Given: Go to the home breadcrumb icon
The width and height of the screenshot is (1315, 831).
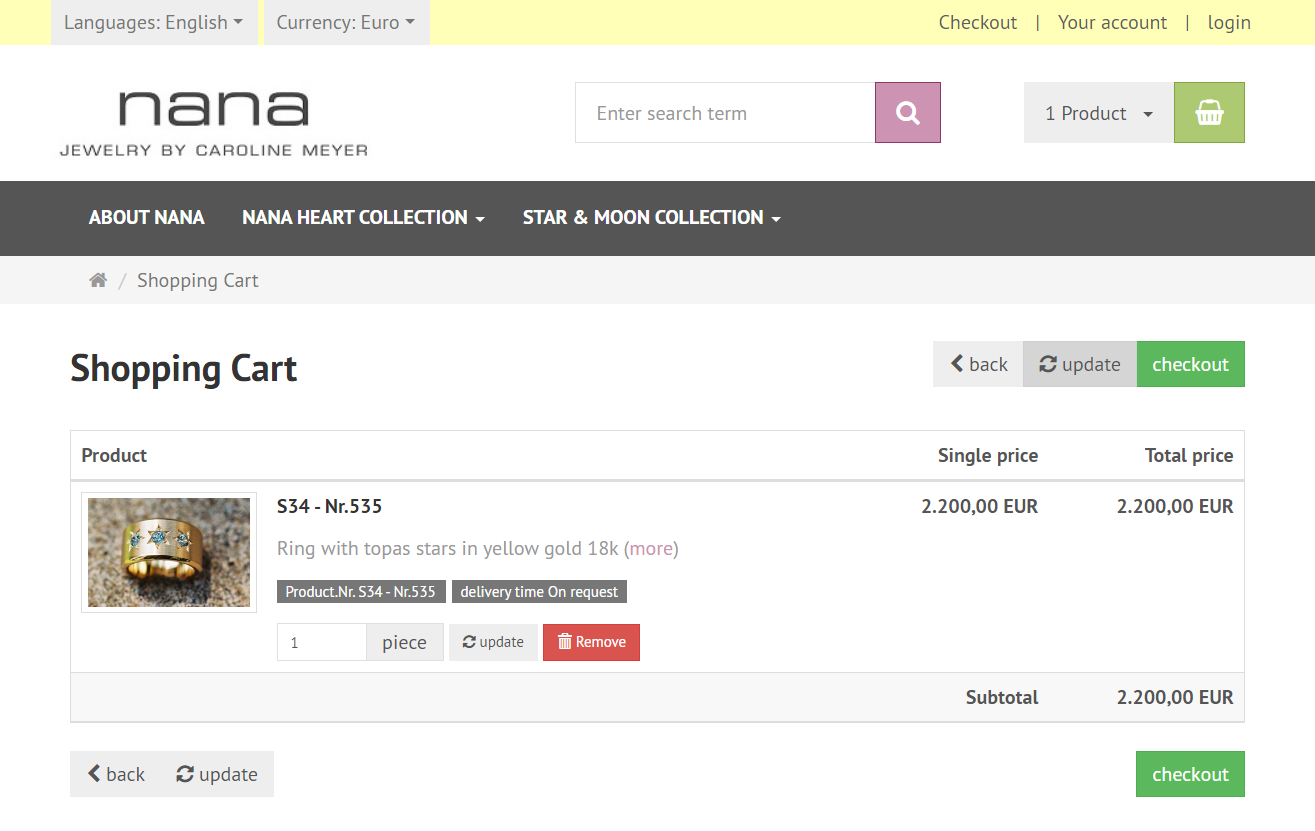Looking at the screenshot, I should (98, 281).
